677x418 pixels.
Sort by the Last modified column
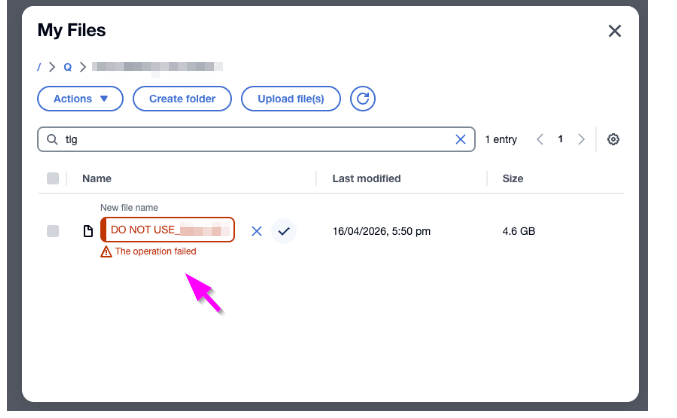(366, 179)
